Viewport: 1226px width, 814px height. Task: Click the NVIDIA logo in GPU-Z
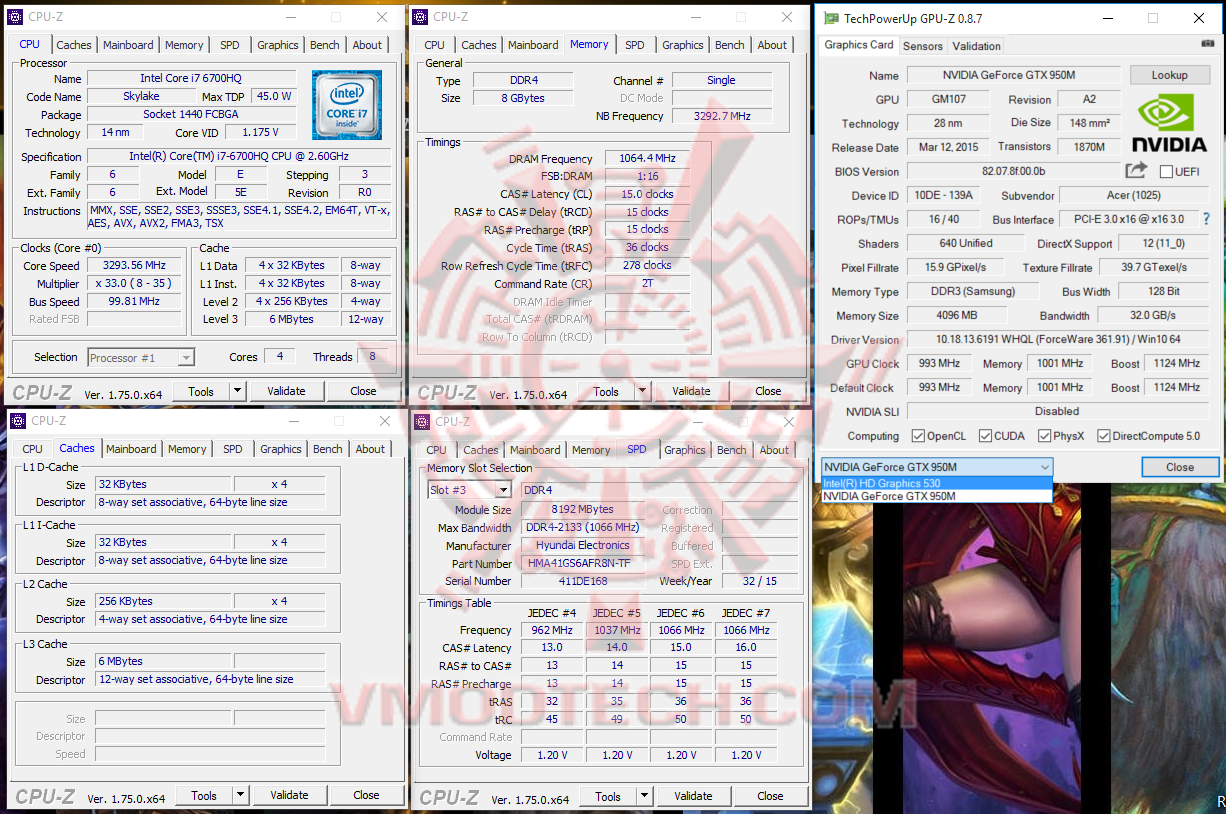pyautogui.click(x=1170, y=122)
